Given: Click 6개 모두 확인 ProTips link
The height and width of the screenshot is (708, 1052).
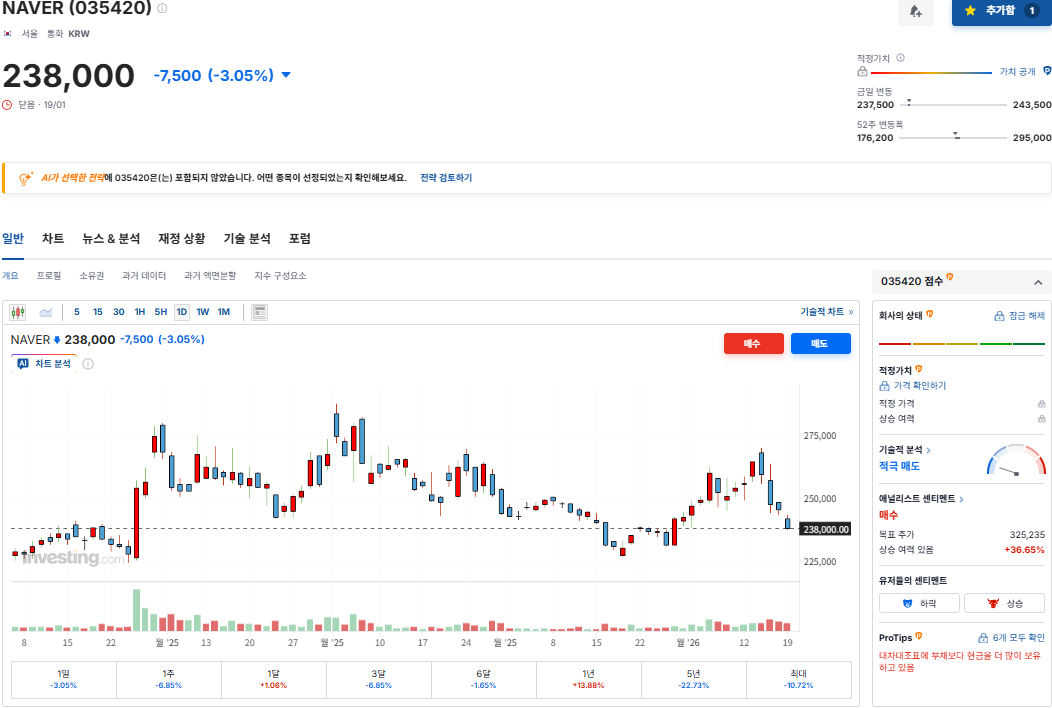Looking at the screenshot, I should tap(1012, 638).
